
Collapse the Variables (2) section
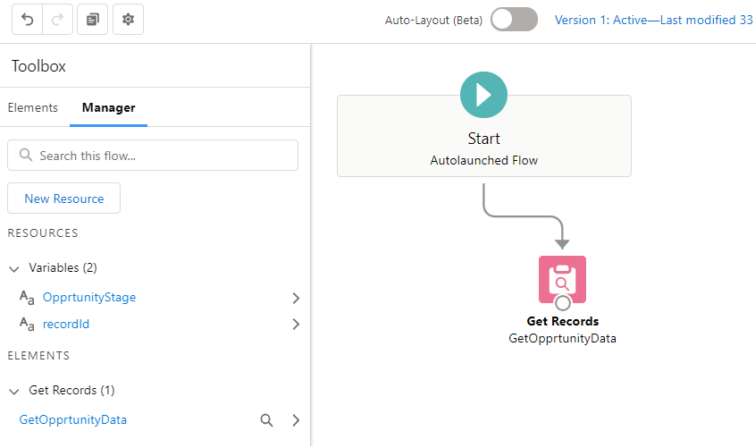pos(14,269)
